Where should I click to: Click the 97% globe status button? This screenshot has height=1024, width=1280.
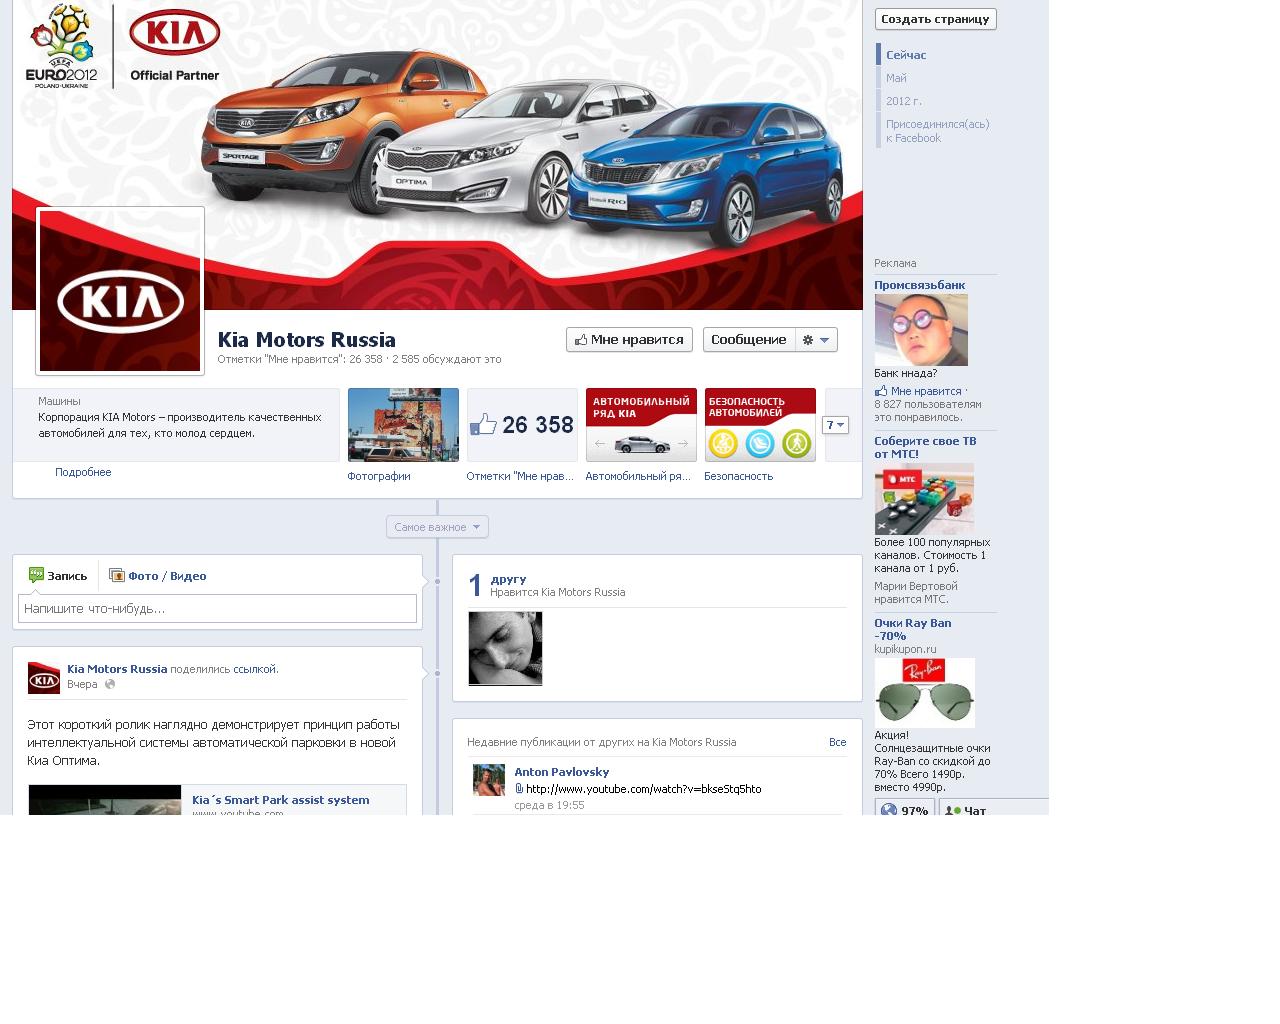coord(905,809)
